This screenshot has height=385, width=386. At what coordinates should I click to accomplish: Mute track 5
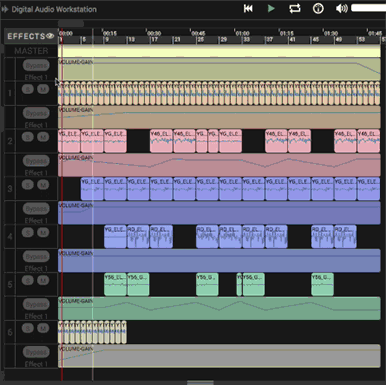point(43,280)
